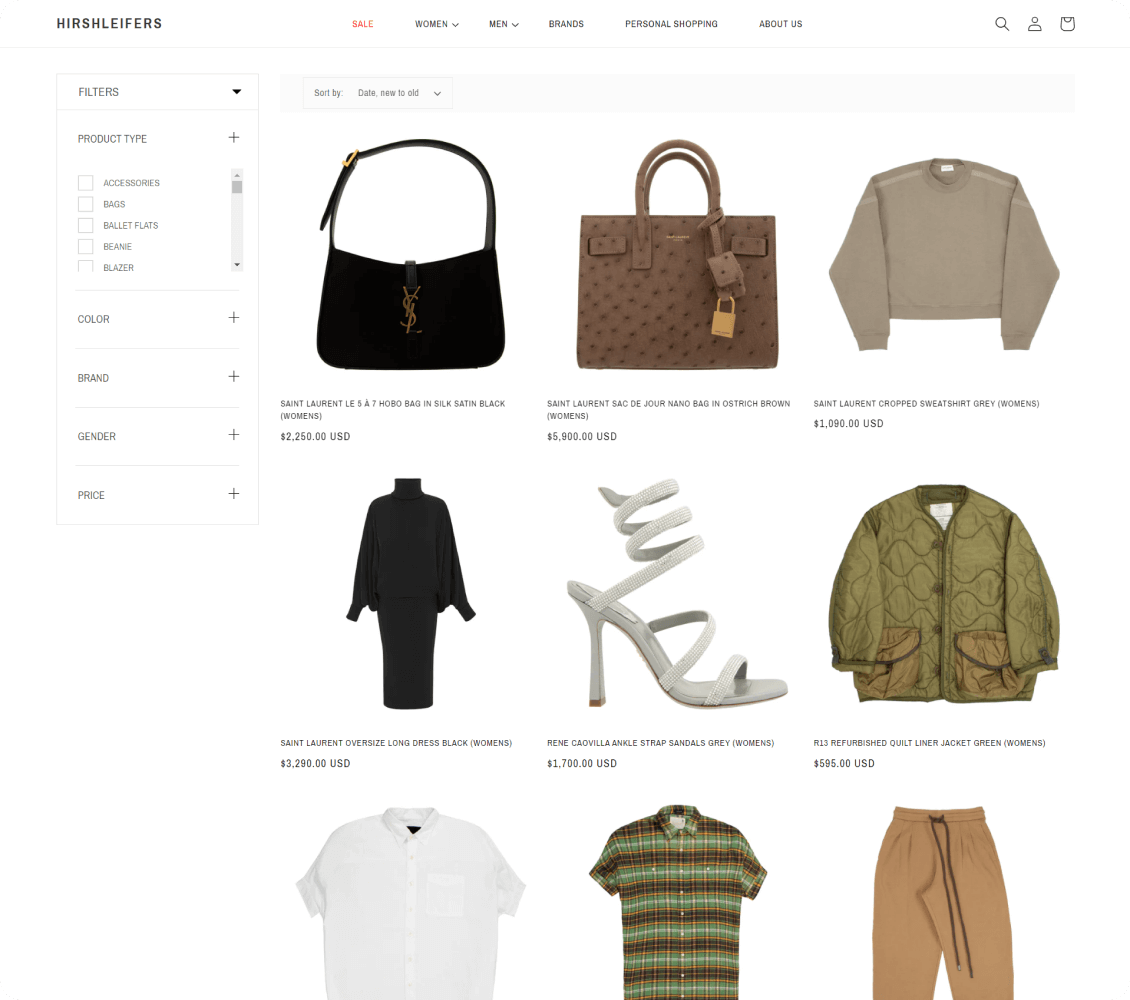
Task: Expand the Women navigation menu
Action: (x=436, y=24)
